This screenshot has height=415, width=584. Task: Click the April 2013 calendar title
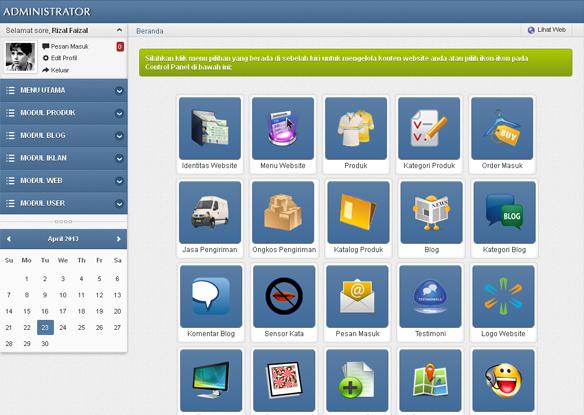[63, 239]
